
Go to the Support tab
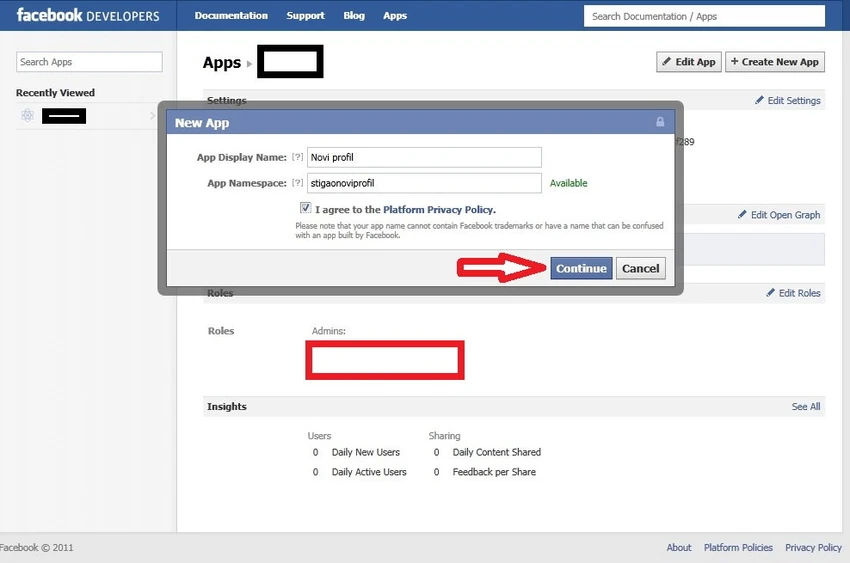(x=305, y=16)
